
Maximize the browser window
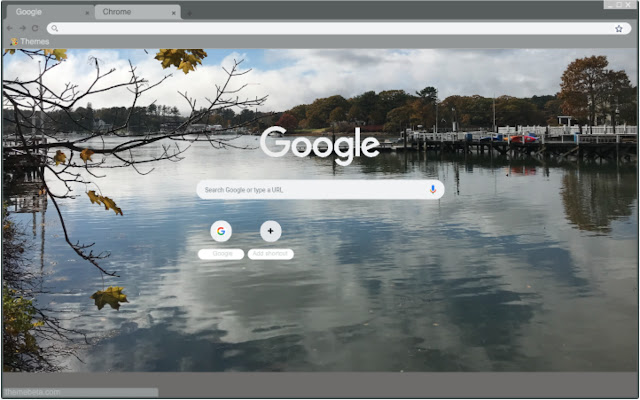pyautogui.click(x=619, y=5)
